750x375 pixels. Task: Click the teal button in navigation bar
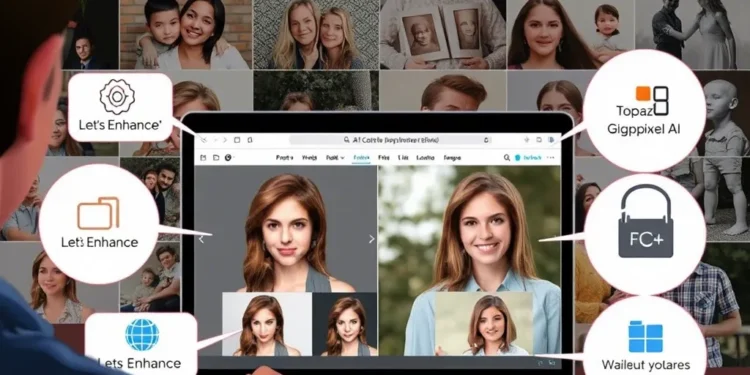pyautogui.click(x=529, y=158)
